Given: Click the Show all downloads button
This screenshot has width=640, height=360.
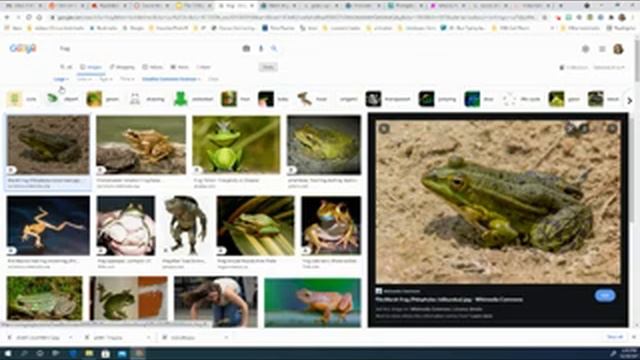Looking at the screenshot, I should click(615, 337).
